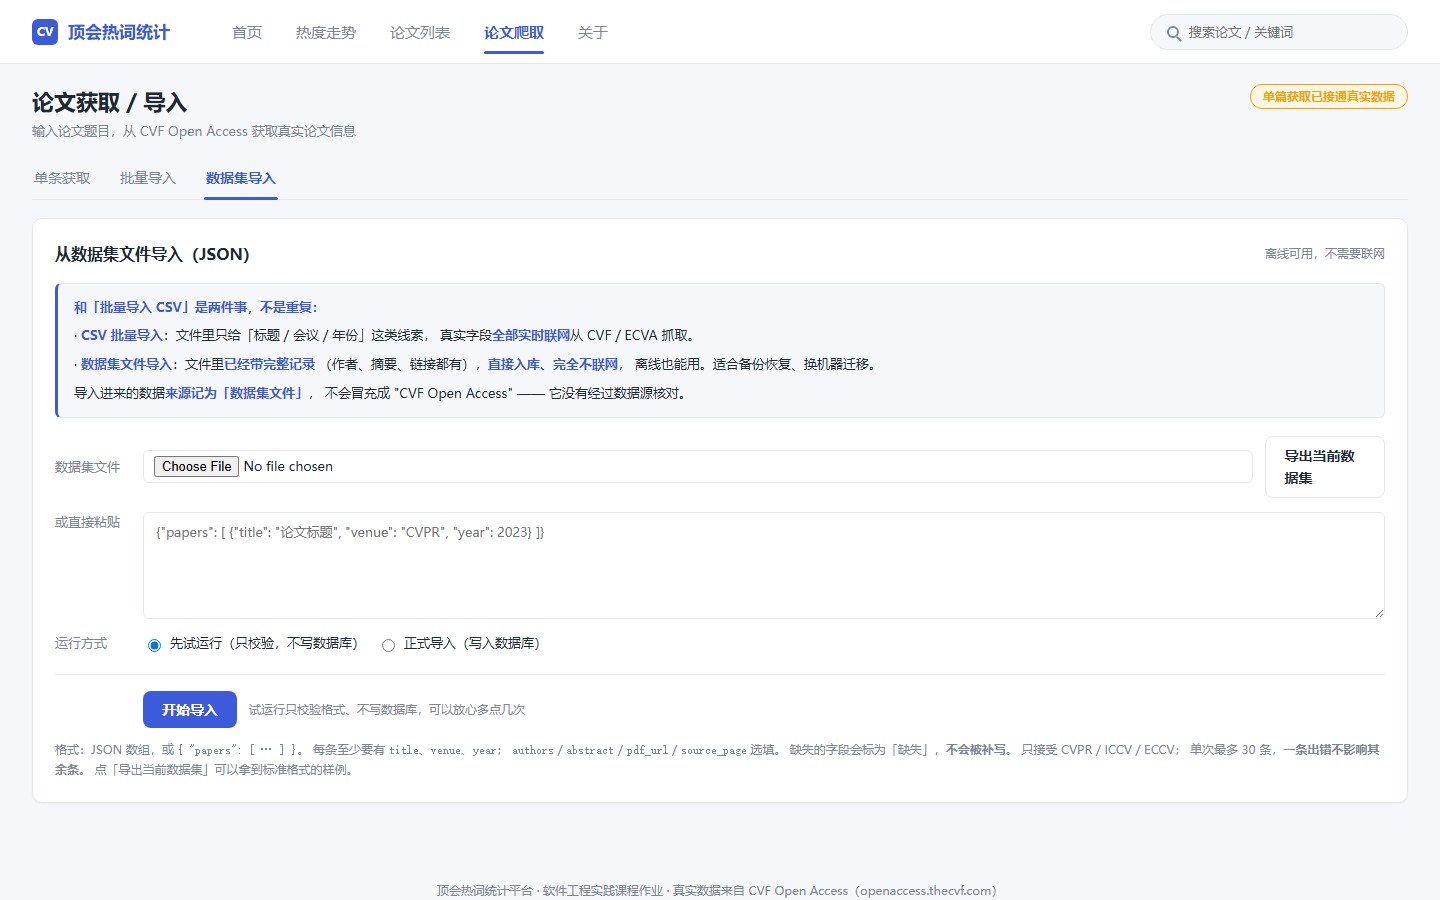The image size is (1440, 900).
Task: Click the No file chosen text
Action: tap(288, 466)
